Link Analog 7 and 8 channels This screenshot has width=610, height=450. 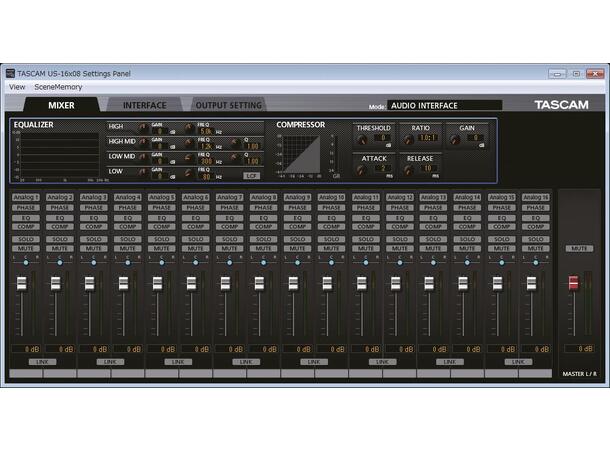[x=246, y=362]
